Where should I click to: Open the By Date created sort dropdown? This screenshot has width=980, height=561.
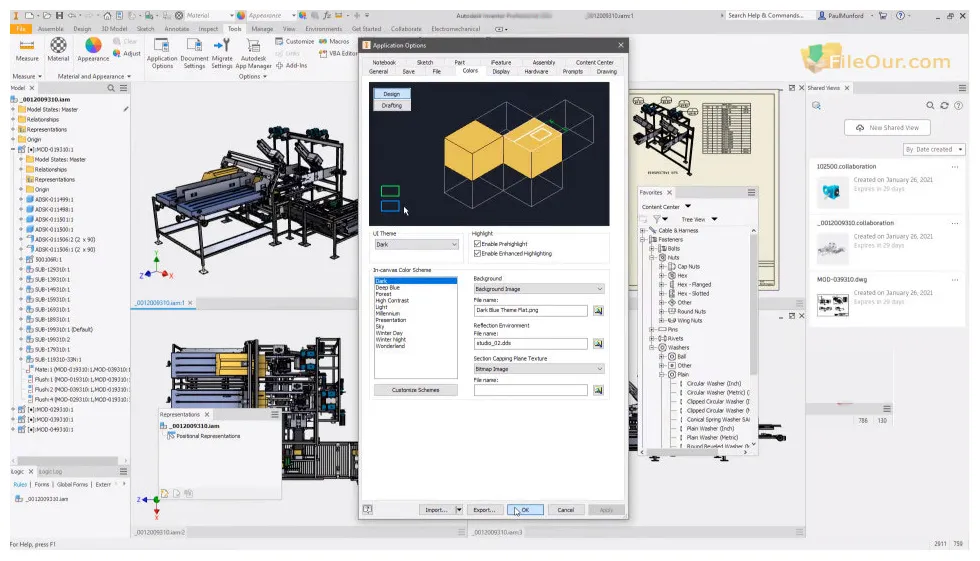coord(934,149)
